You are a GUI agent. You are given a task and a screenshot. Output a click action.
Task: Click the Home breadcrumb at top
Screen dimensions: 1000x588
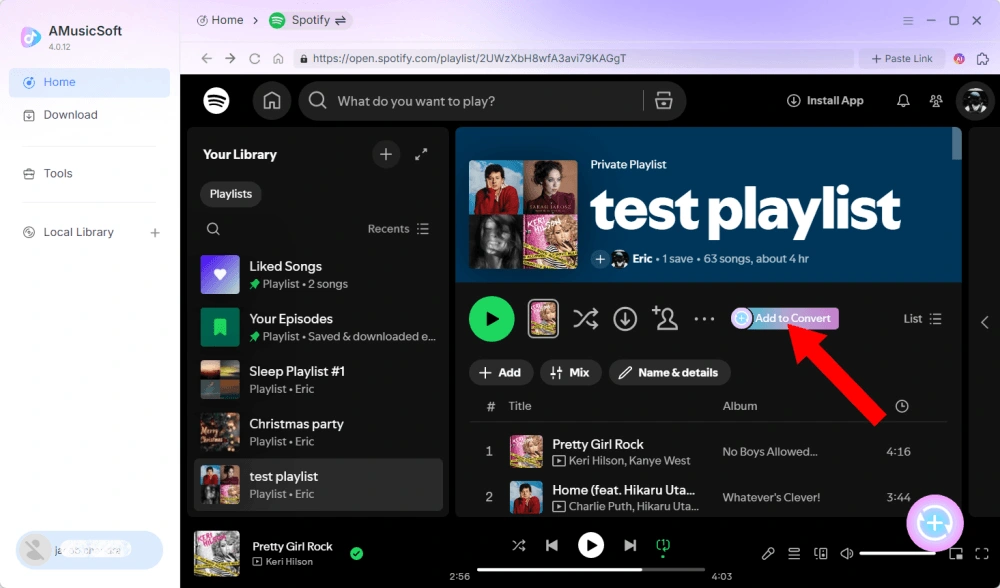pos(220,20)
